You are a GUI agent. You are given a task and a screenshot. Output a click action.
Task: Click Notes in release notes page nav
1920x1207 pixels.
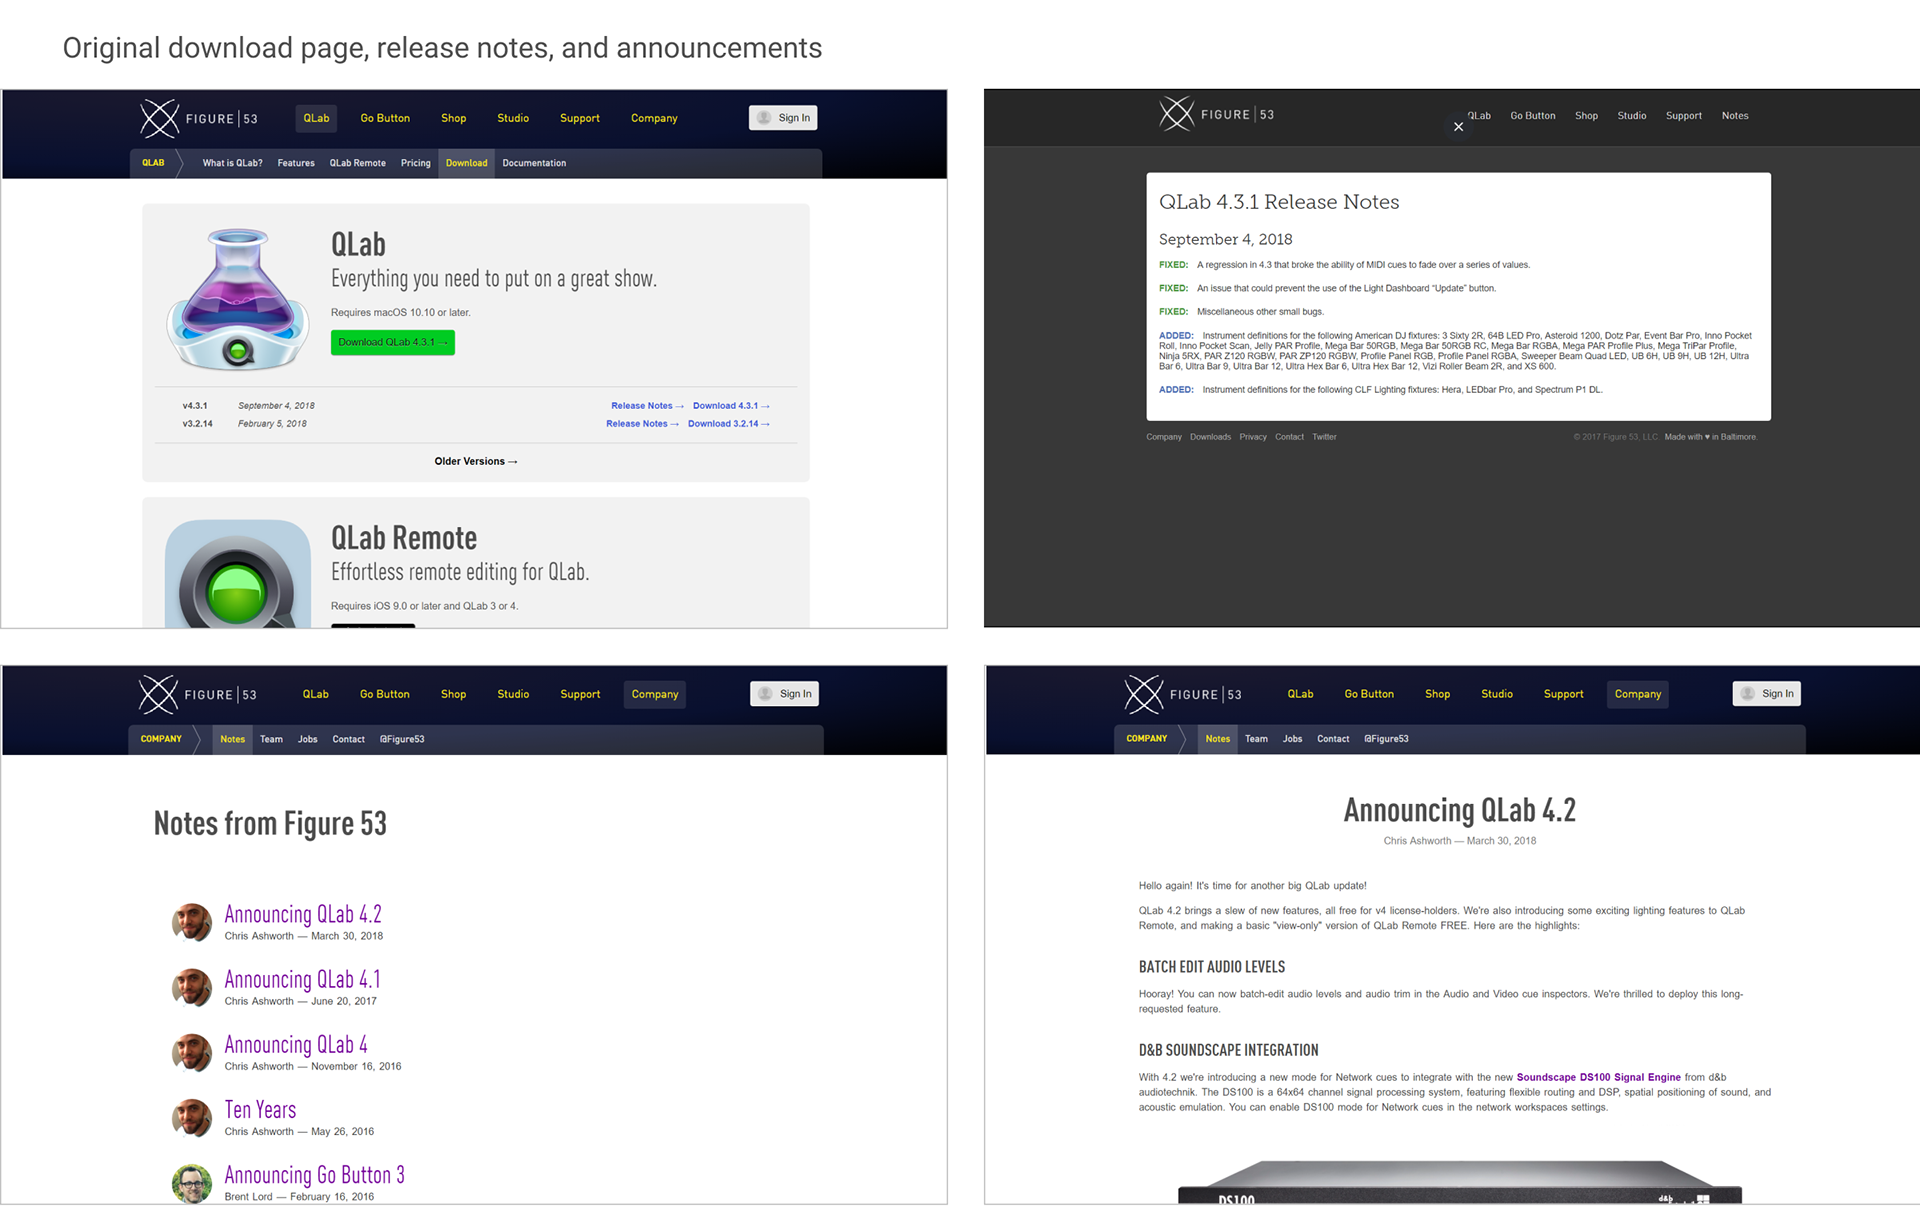coord(1735,116)
